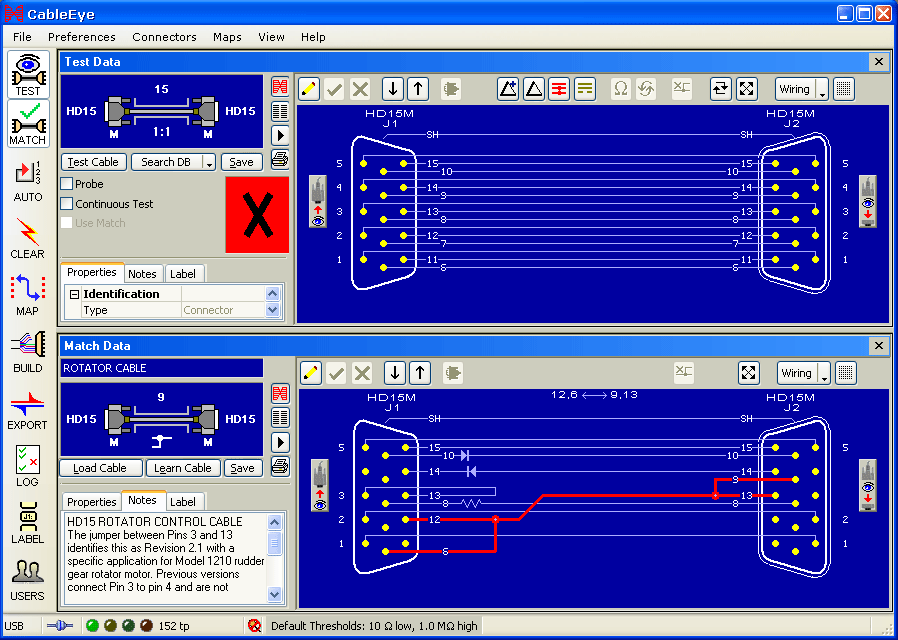
Task: Switch to the Label tab in Match Data
Action: [x=184, y=501]
